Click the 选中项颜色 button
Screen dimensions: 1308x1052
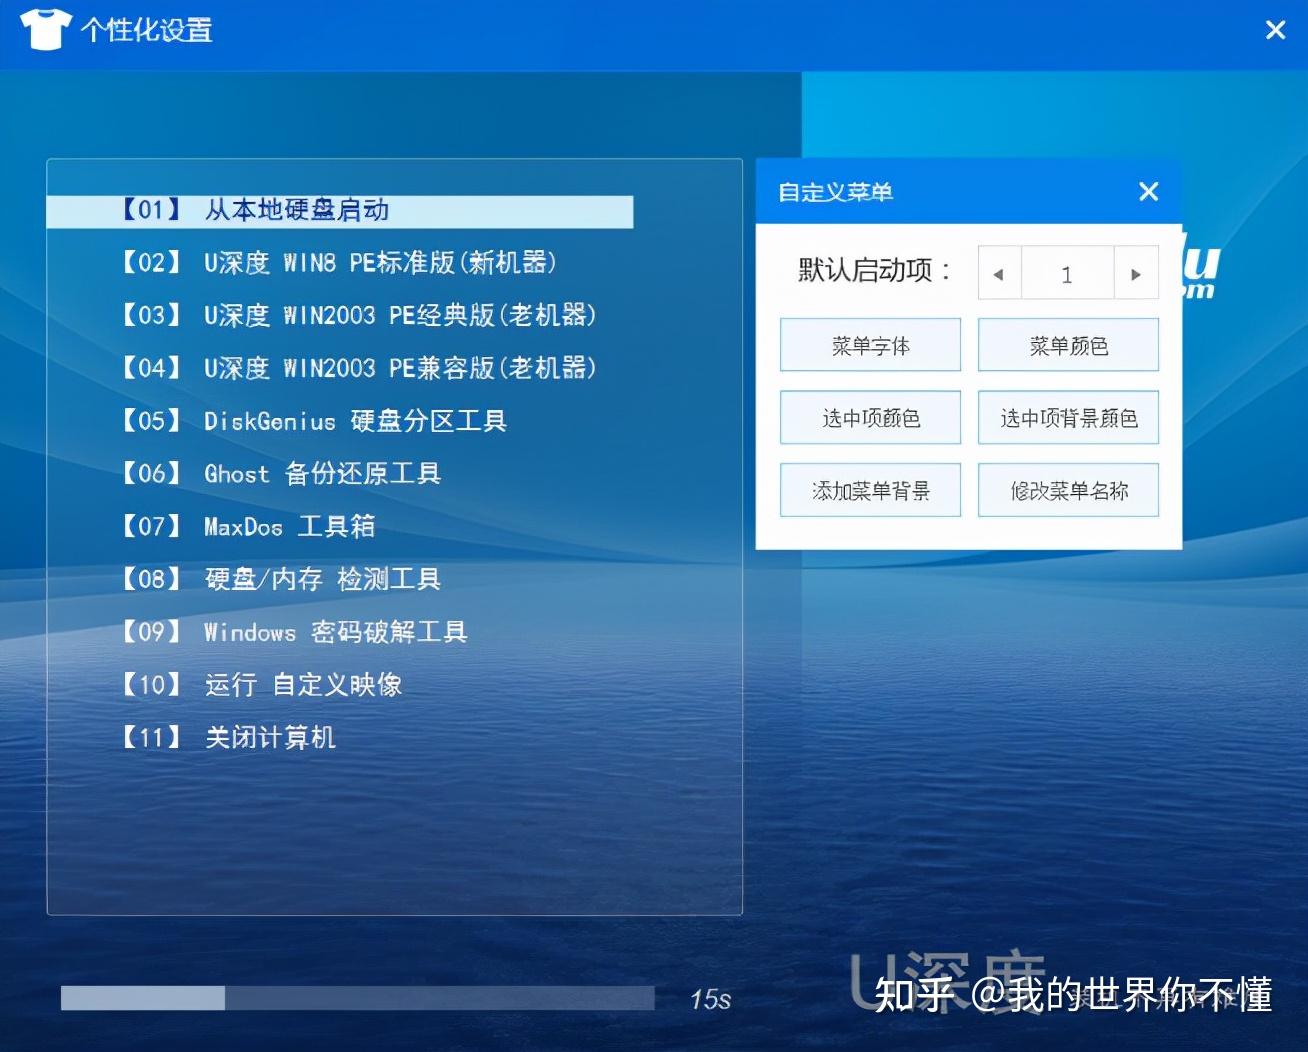[870, 417]
